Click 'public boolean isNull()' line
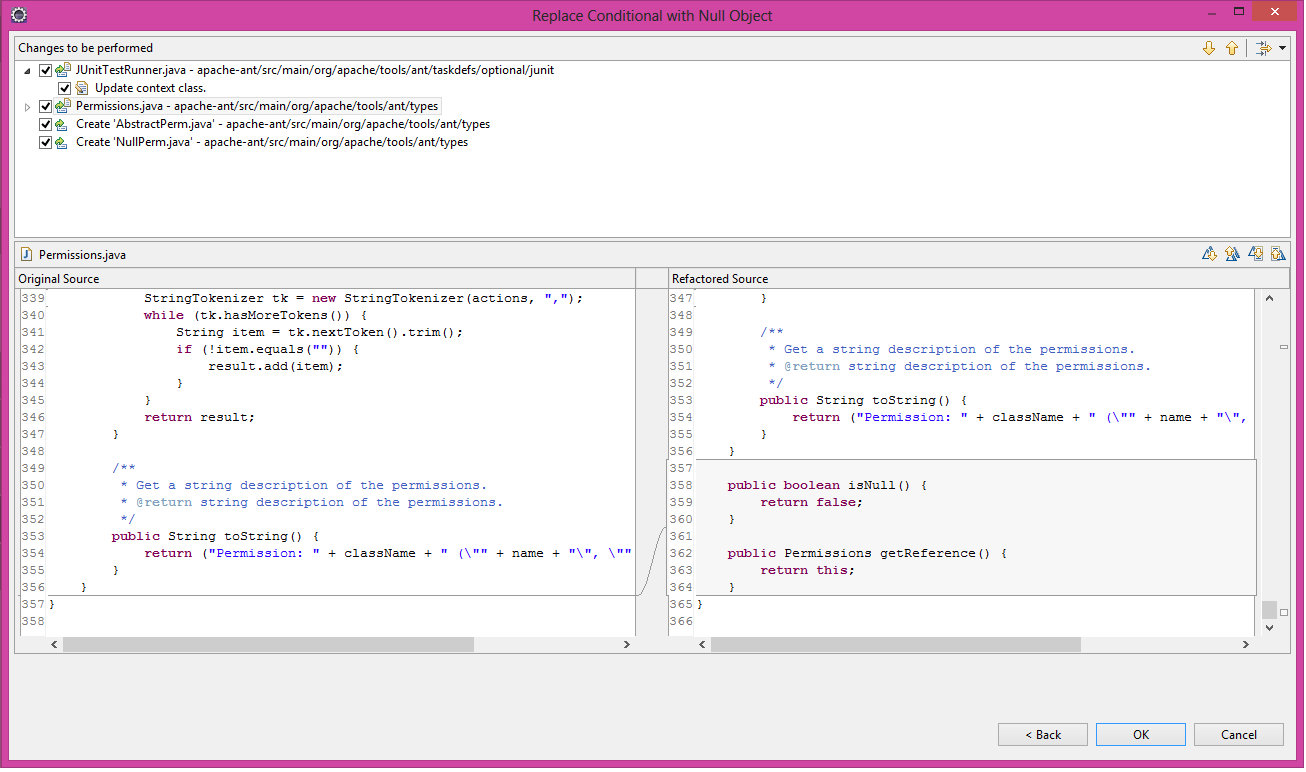Viewport: 1306px width, 772px height. [x=827, y=485]
